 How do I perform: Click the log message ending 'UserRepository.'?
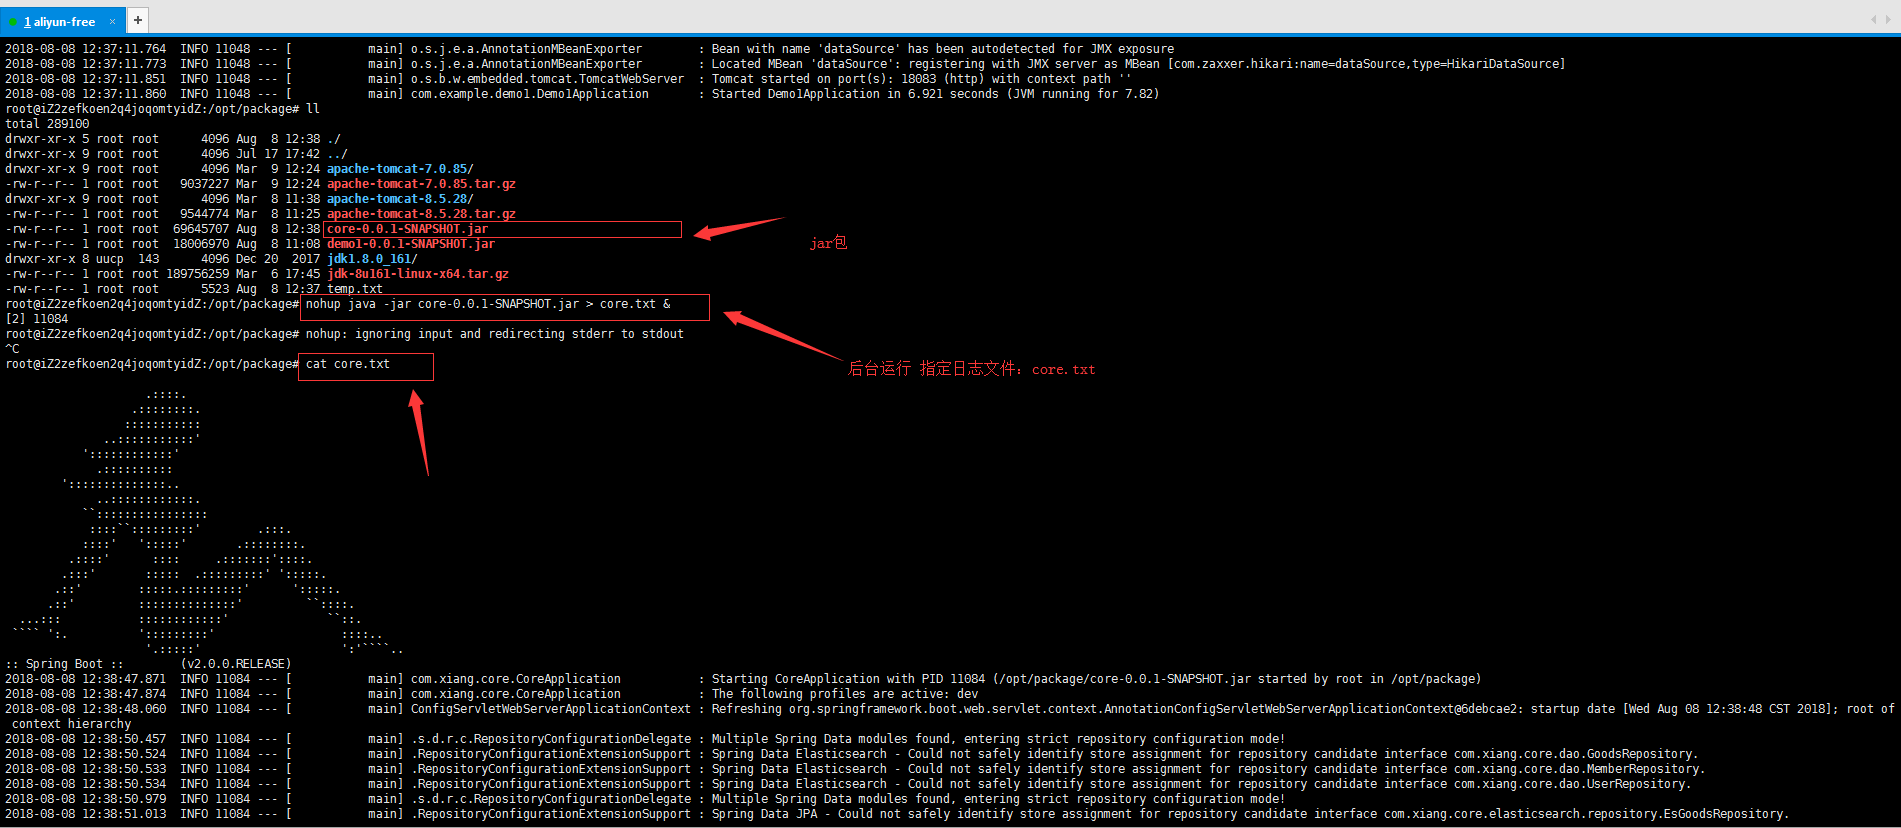pyautogui.click(x=1201, y=784)
